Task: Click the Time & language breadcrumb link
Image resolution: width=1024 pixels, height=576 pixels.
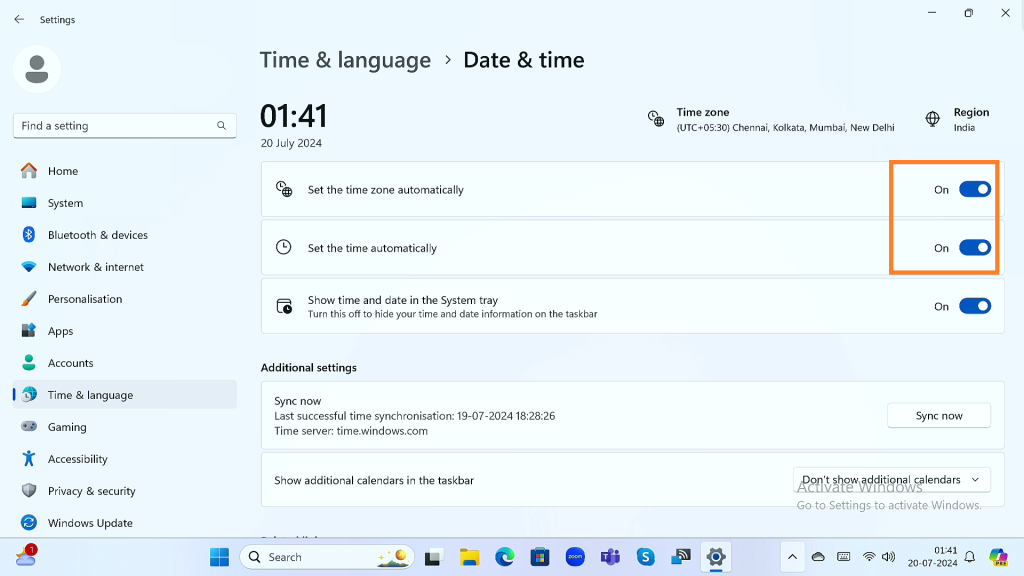Action: point(345,60)
